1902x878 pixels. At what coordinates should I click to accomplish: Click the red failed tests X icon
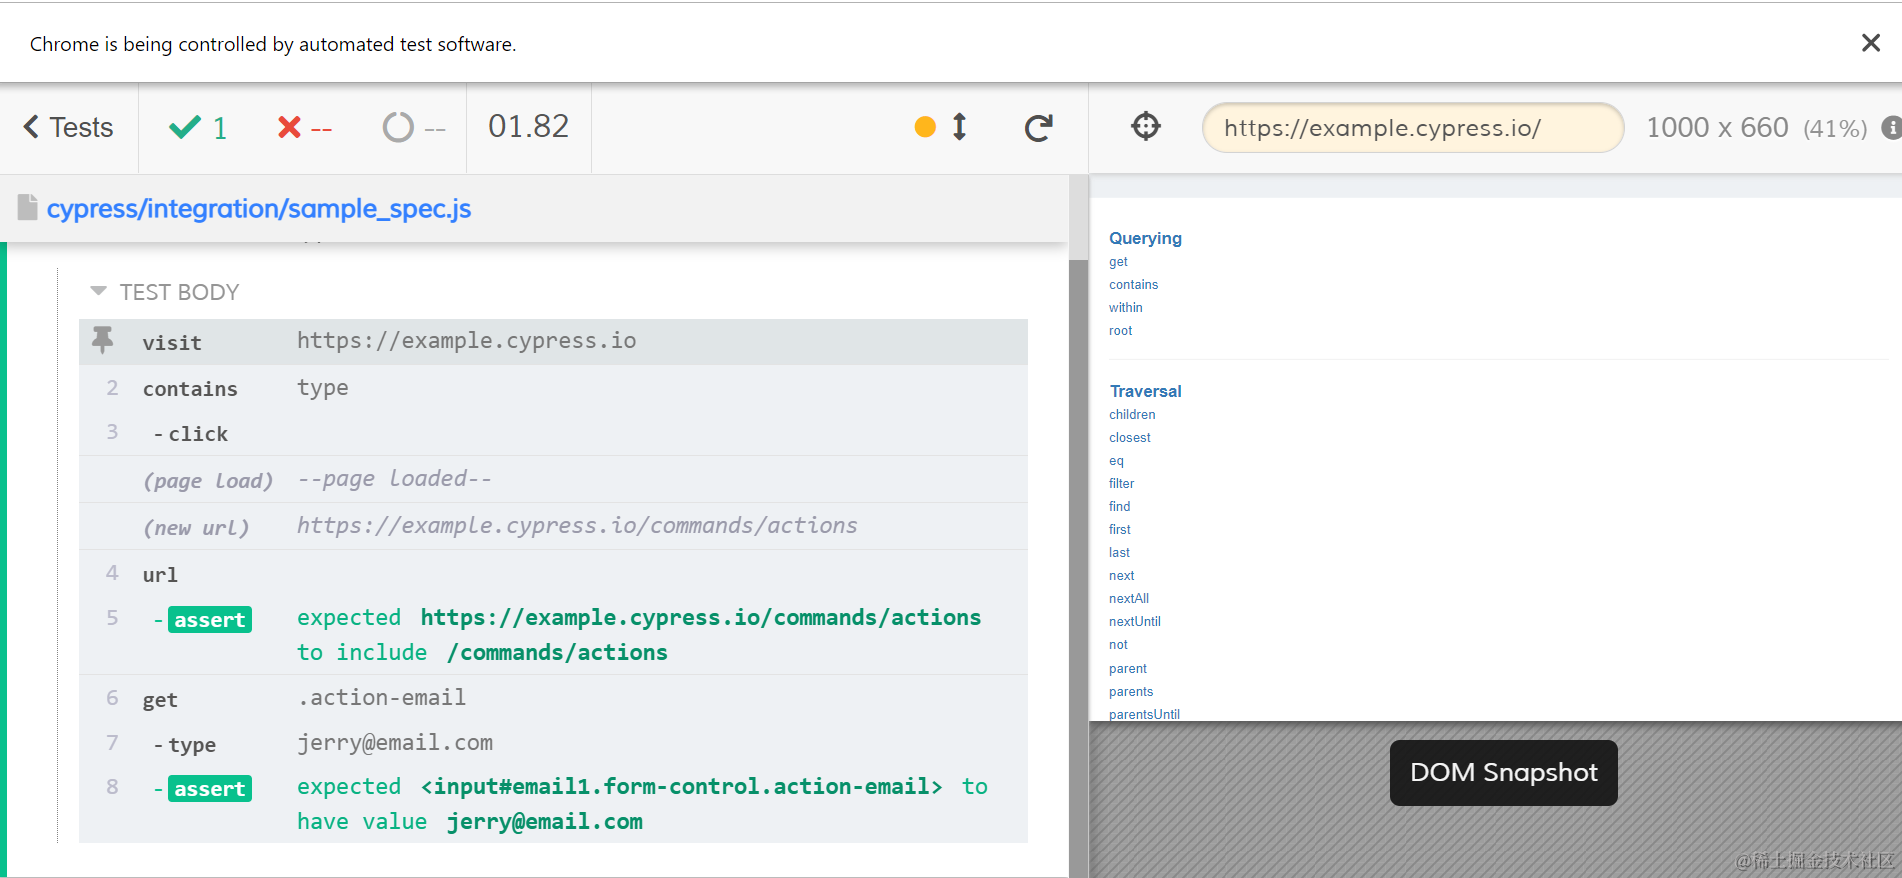click(x=289, y=127)
